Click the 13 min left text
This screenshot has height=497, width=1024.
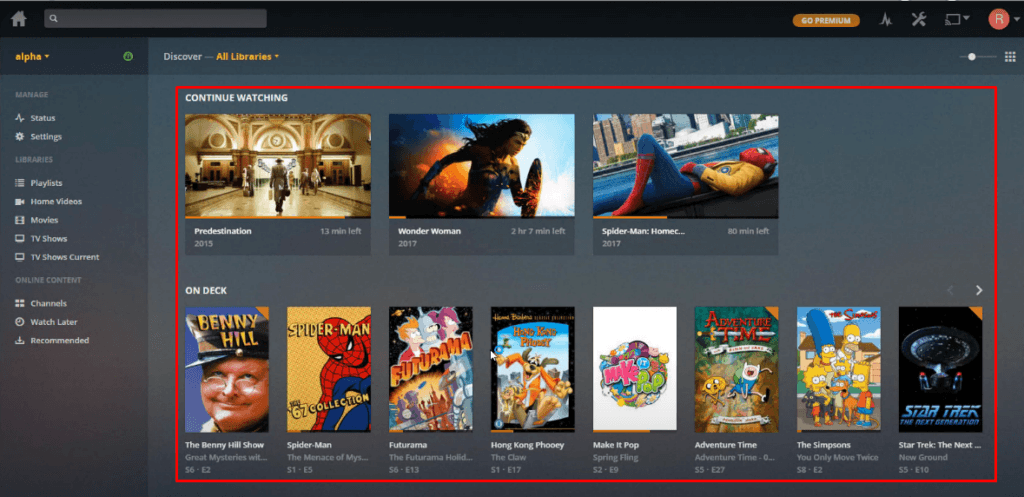tap(340, 231)
